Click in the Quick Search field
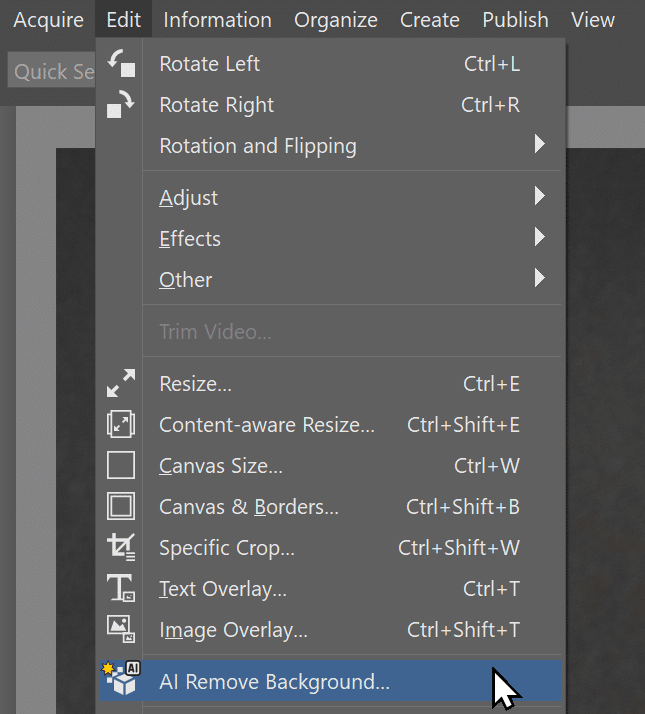The image size is (645, 714). point(50,72)
